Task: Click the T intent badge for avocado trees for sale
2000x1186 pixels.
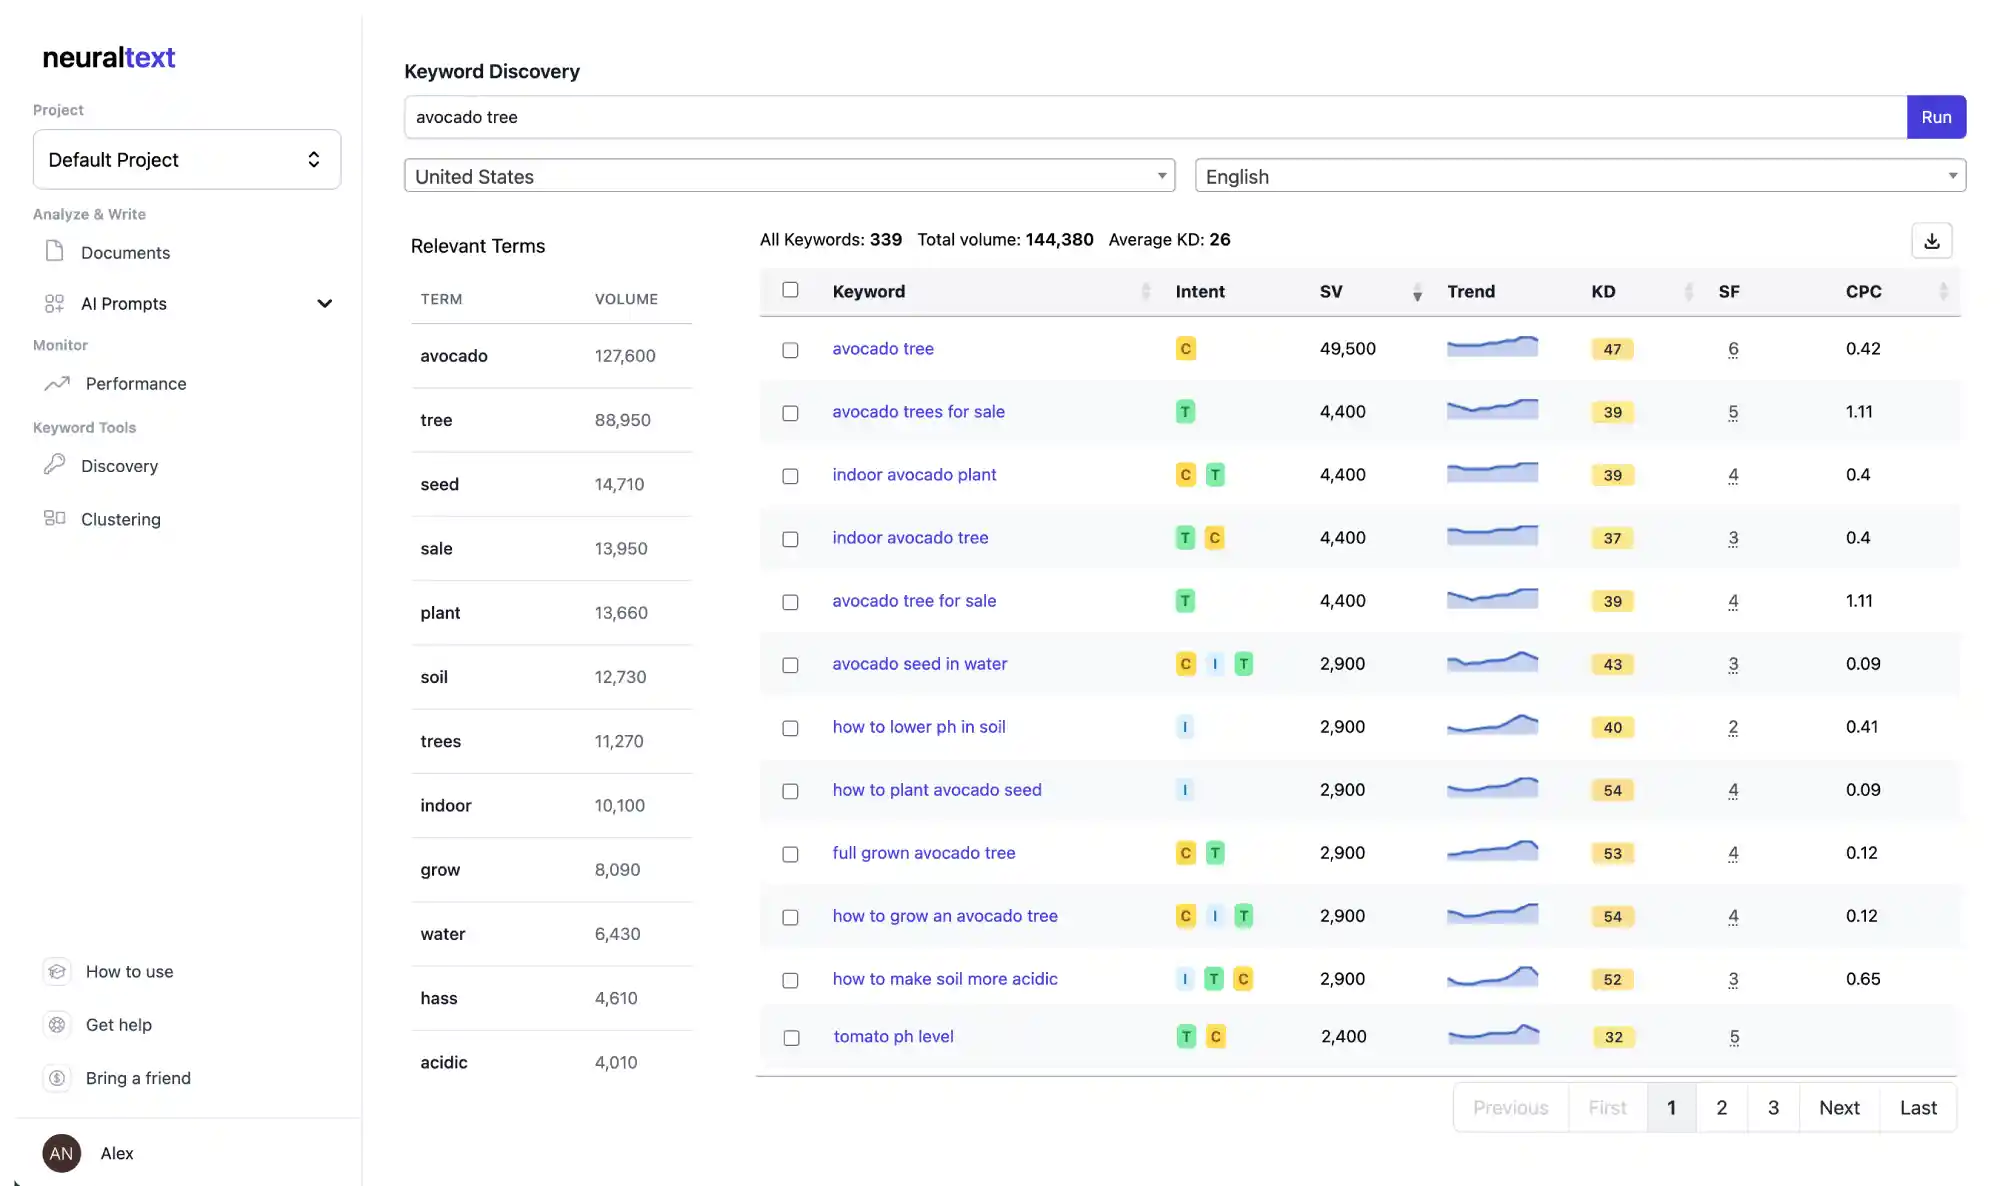Action: pyautogui.click(x=1185, y=411)
